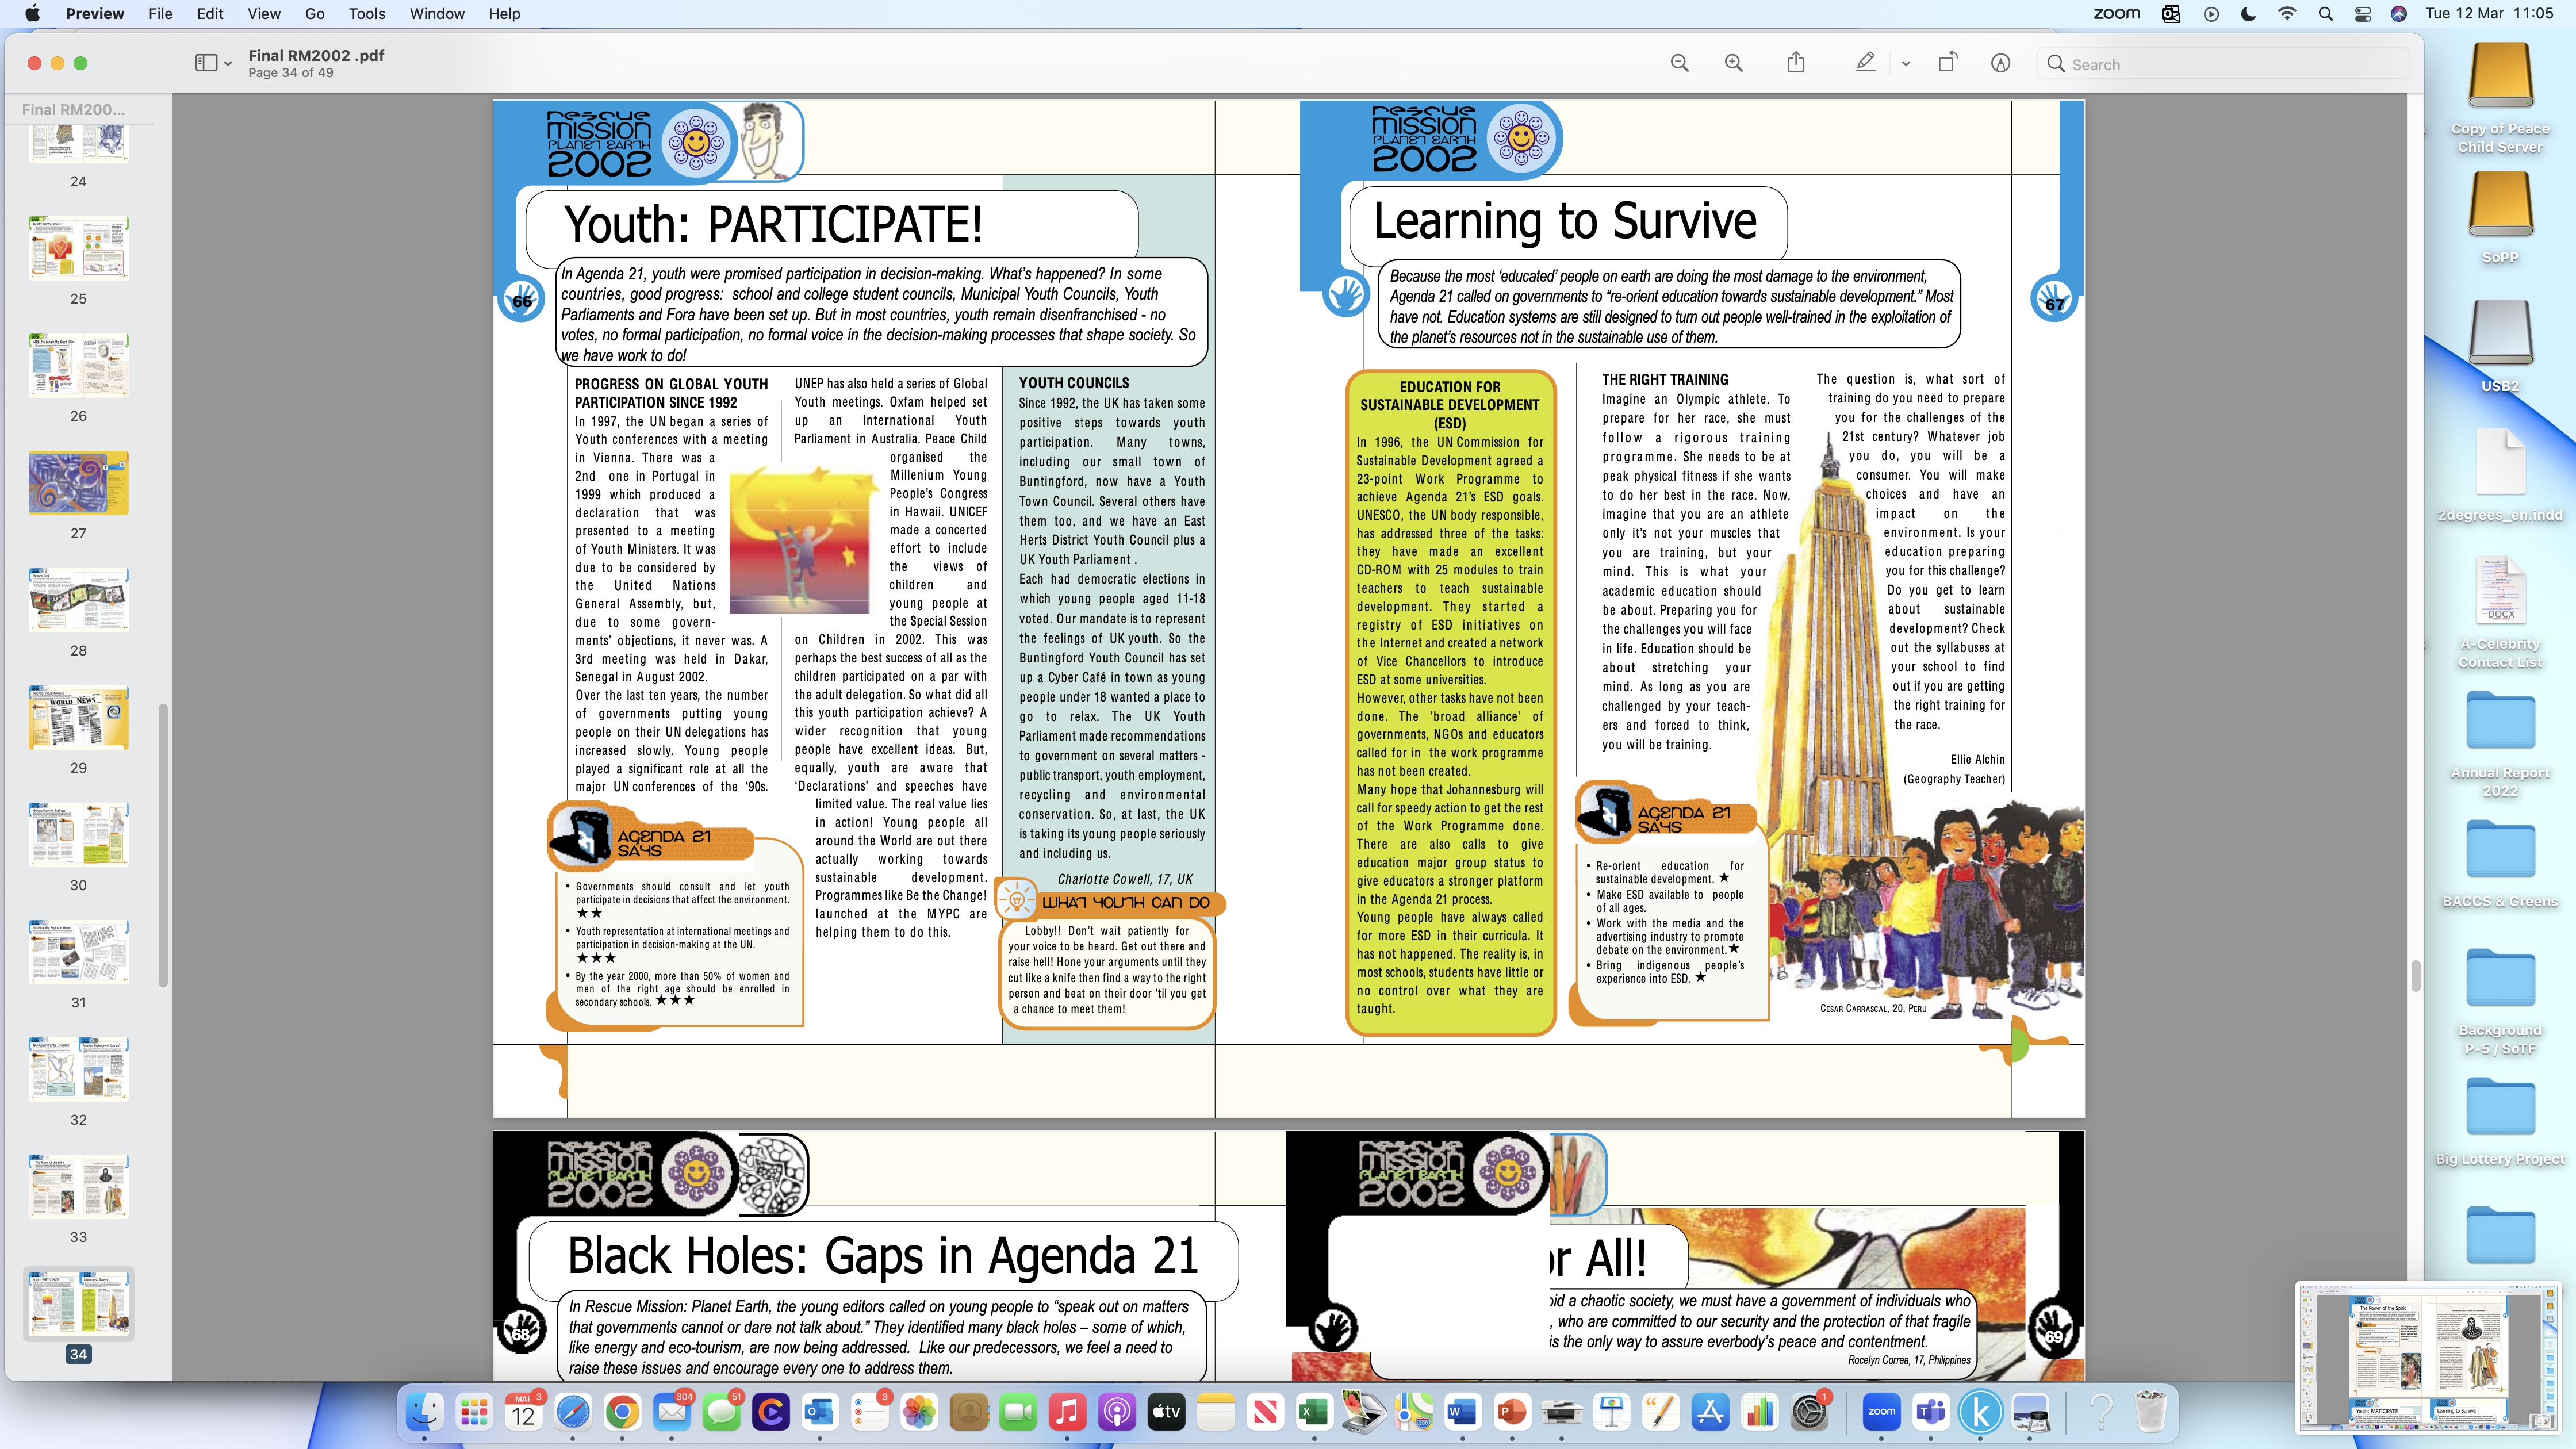The height and width of the screenshot is (1449, 2576).
Task: Click the Zoom In magnifier icon
Action: pyautogui.click(x=1734, y=63)
